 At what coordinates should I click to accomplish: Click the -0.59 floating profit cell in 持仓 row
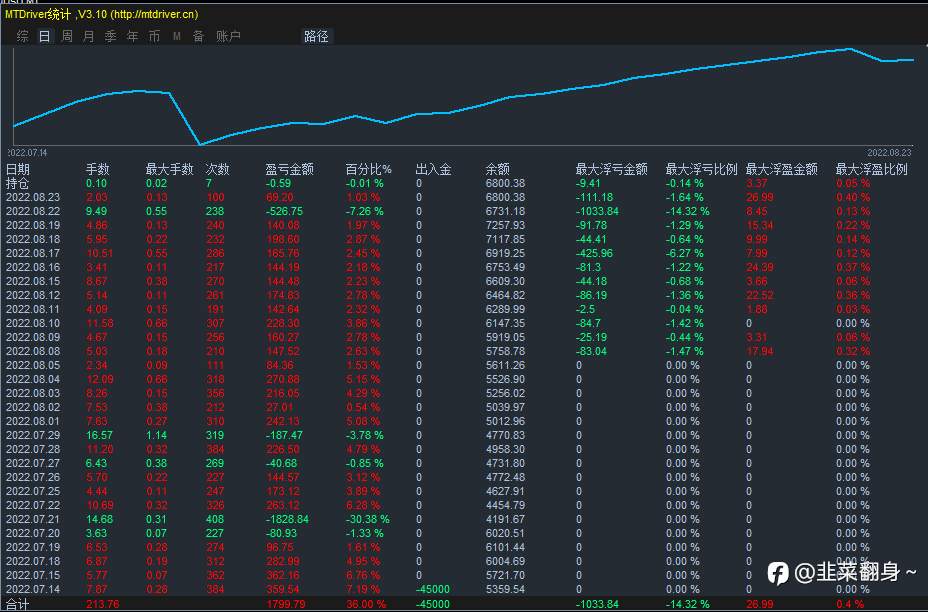(278, 183)
